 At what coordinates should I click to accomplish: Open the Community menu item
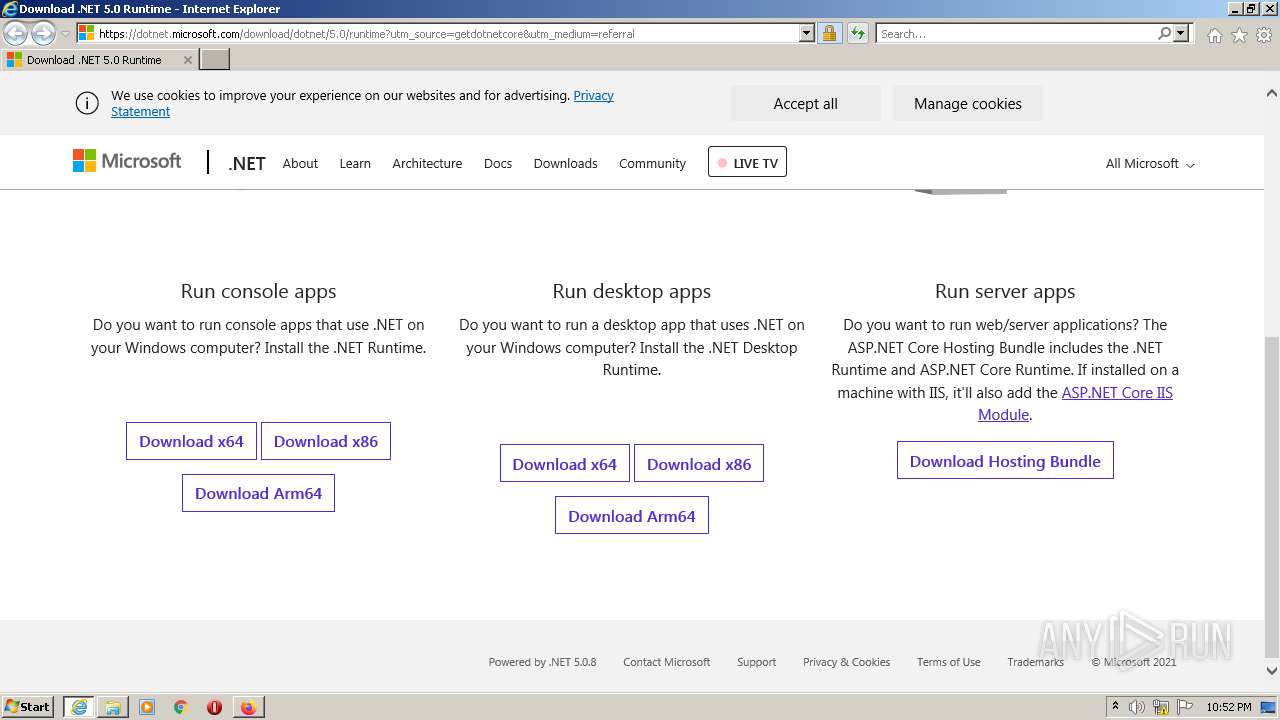(652, 163)
